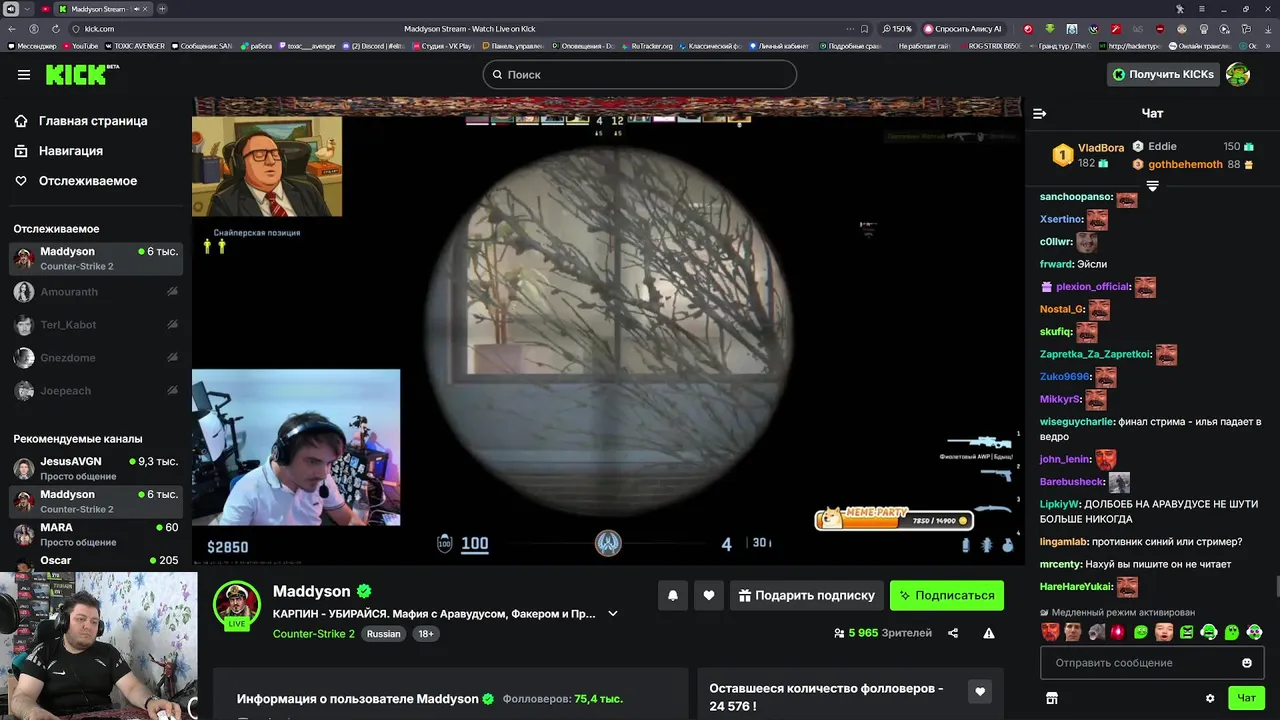Click username plexion_official in chat
Image resolution: width=1280 pixels, height=720 pixels.
[x=1093, y=287]
